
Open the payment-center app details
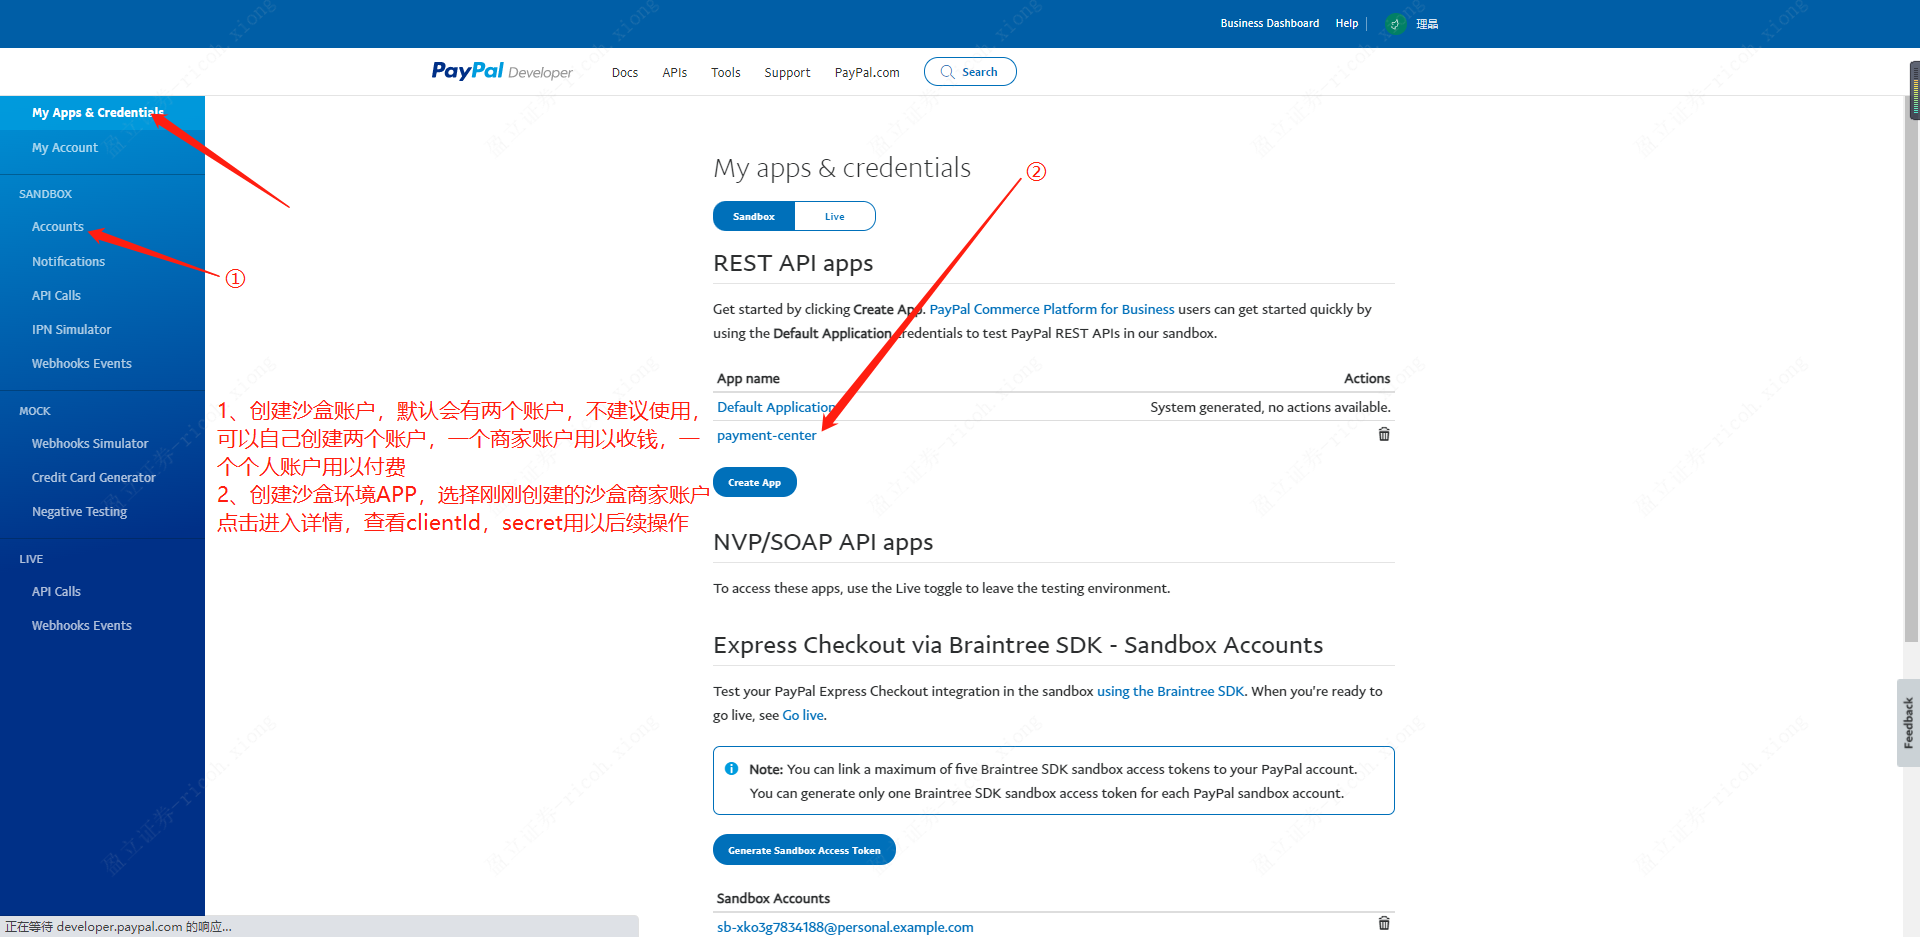click(x=767, y=435)
